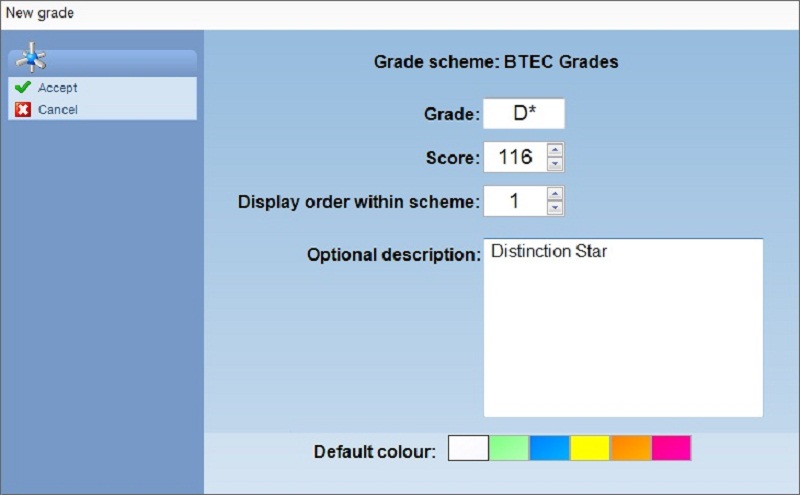The height and width of the screenshot is (495, 800).
Task: Decrease the Score with down arrow
Action: coord(555,164)
